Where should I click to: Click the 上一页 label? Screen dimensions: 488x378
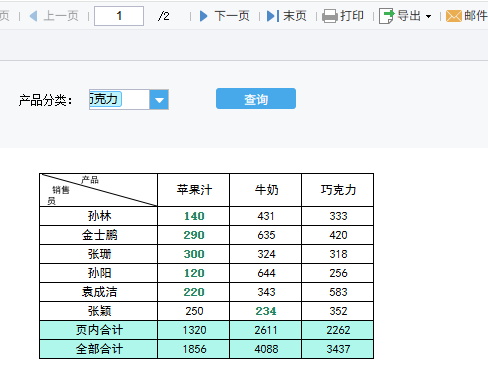61,16
